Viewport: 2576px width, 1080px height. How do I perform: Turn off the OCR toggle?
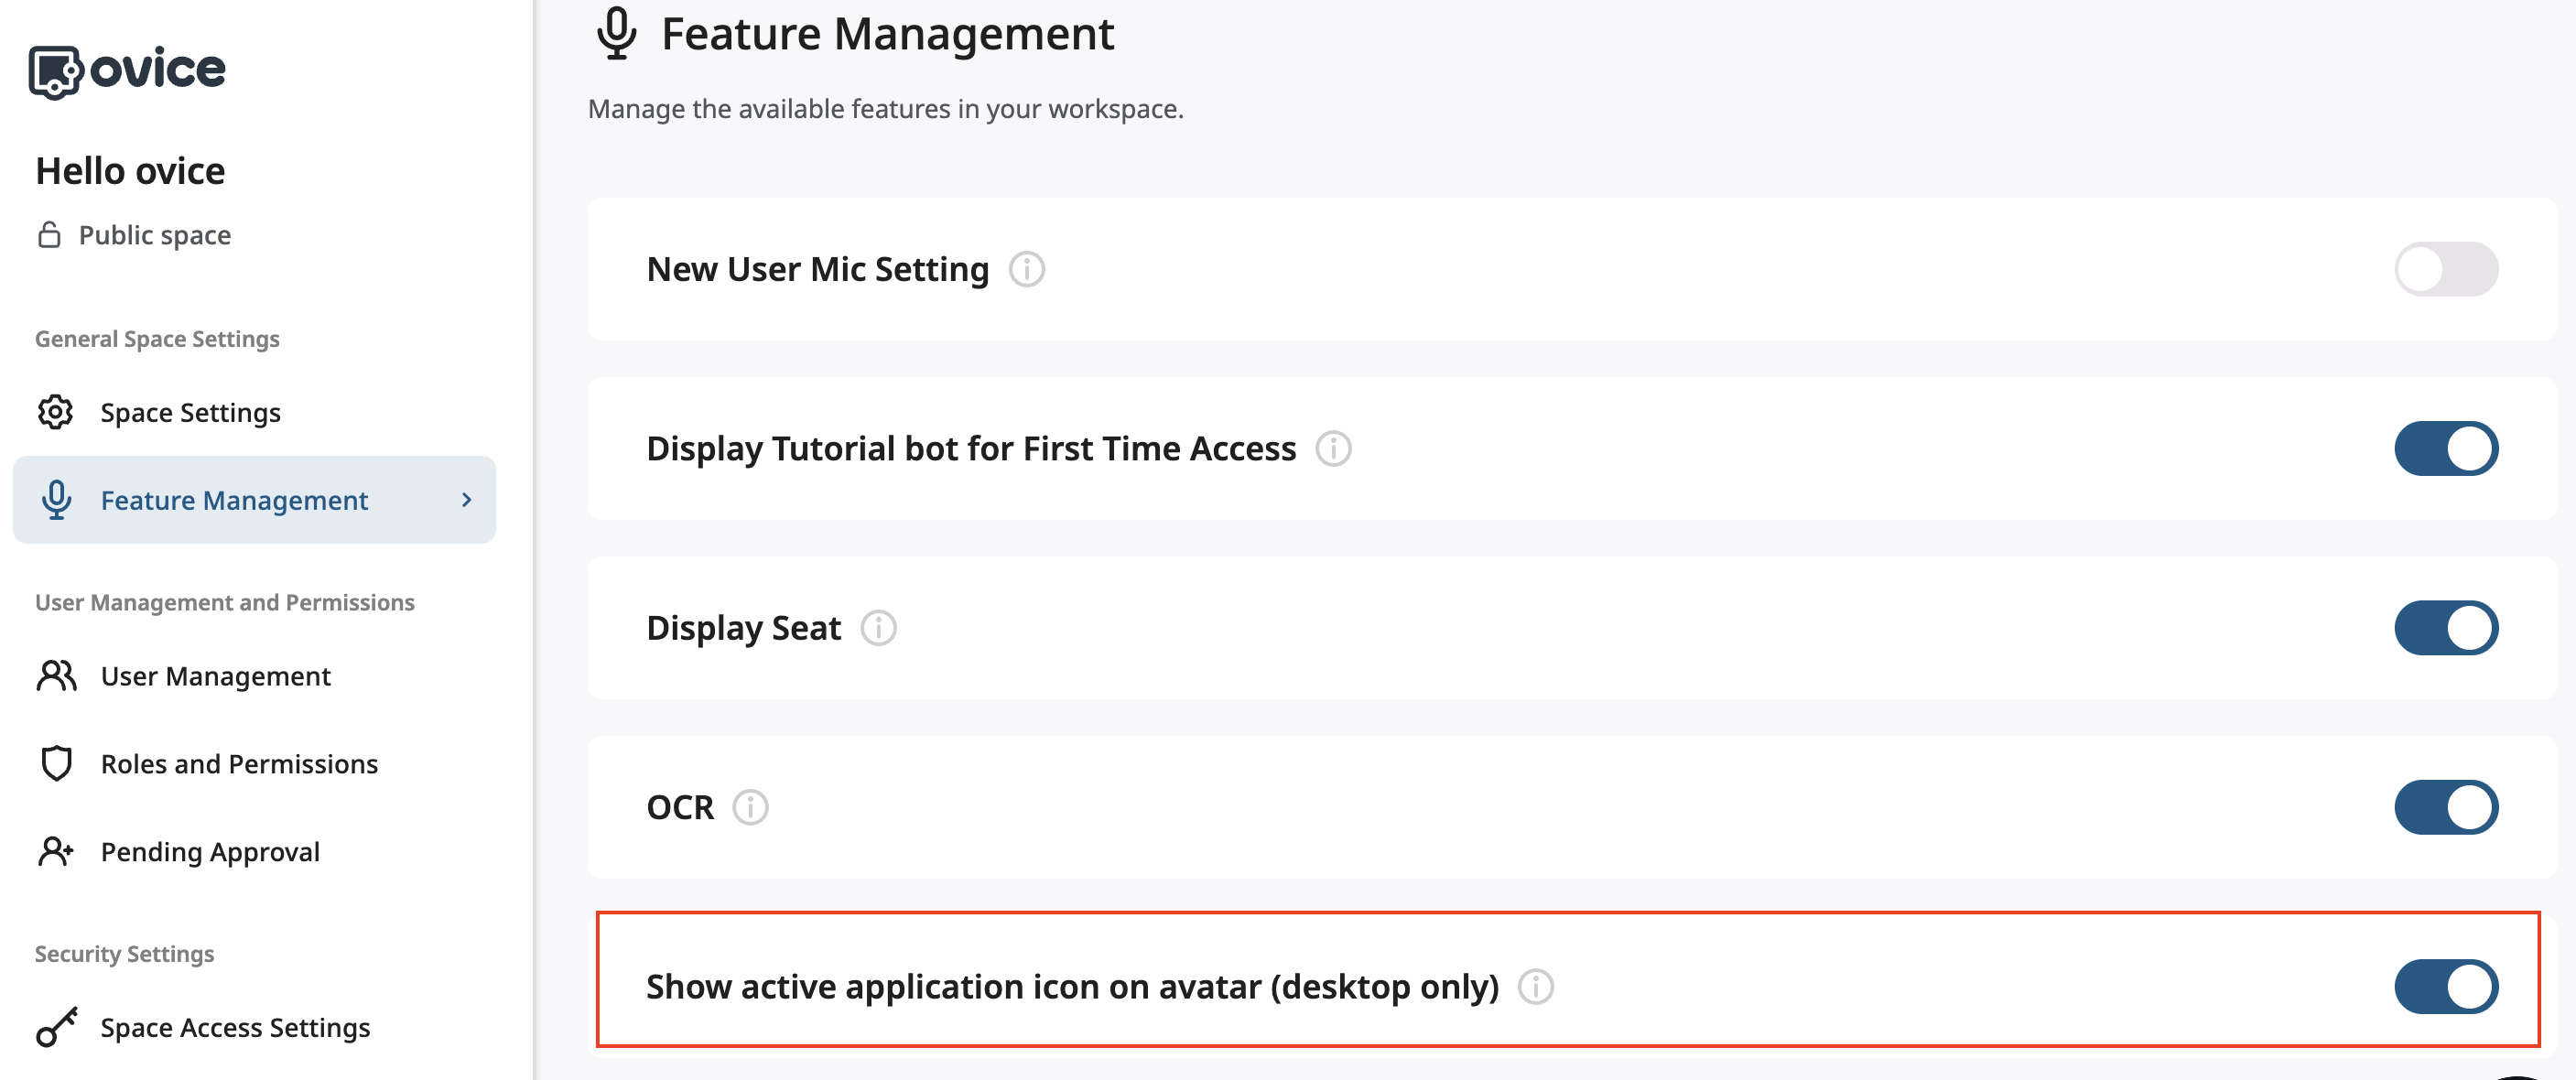pyautogui.click(x=2446, y=807)
